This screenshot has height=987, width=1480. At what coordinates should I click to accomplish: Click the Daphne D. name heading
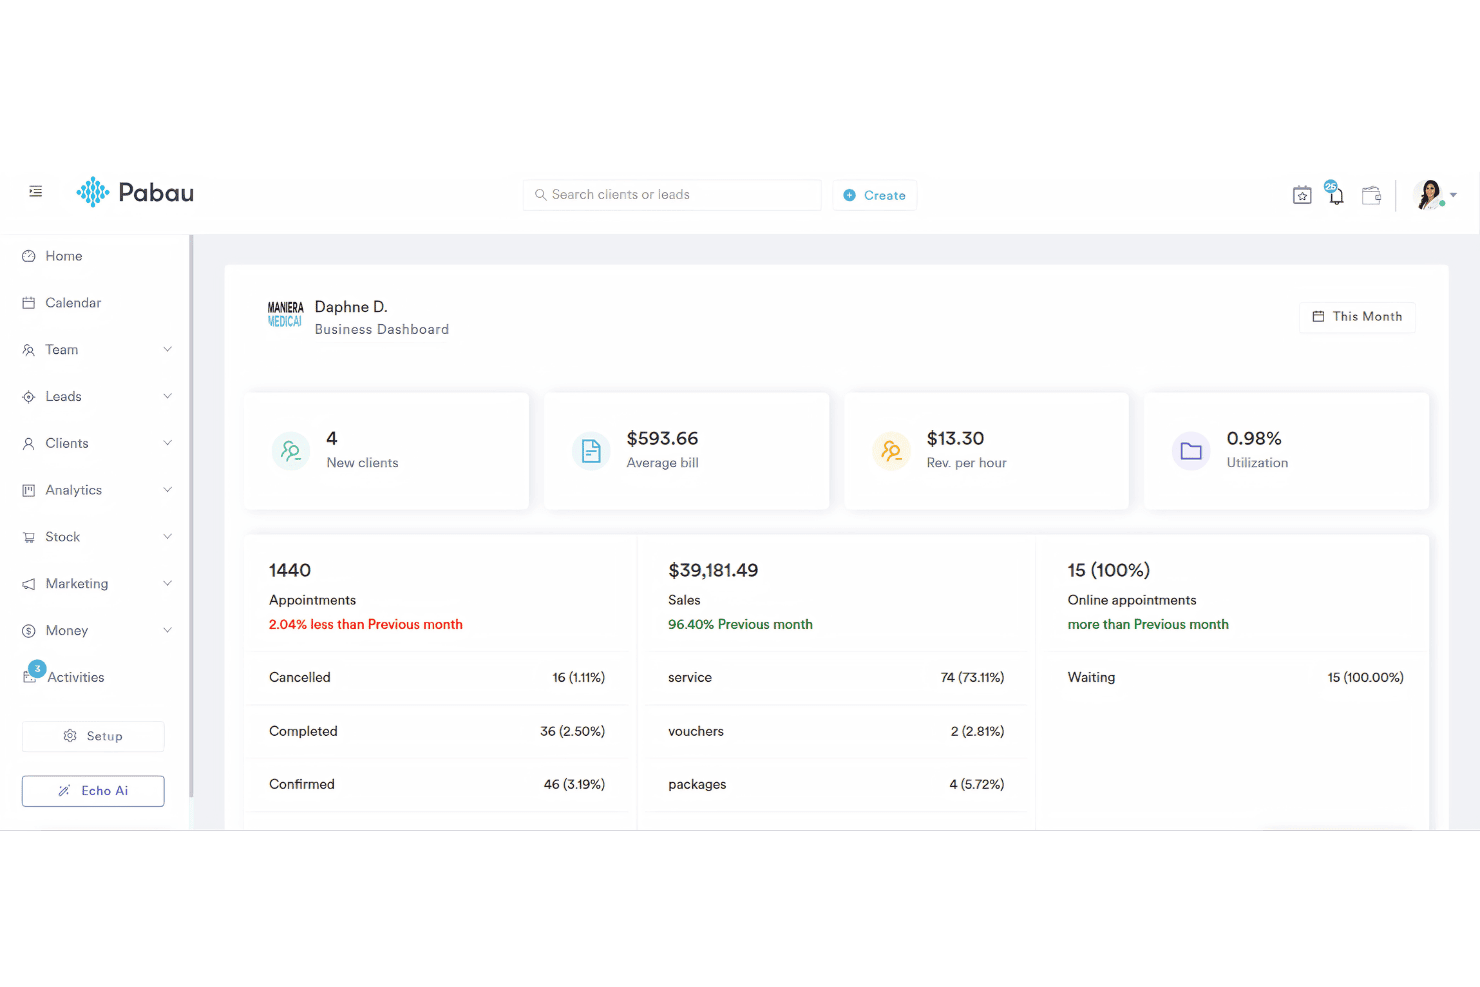351,307
